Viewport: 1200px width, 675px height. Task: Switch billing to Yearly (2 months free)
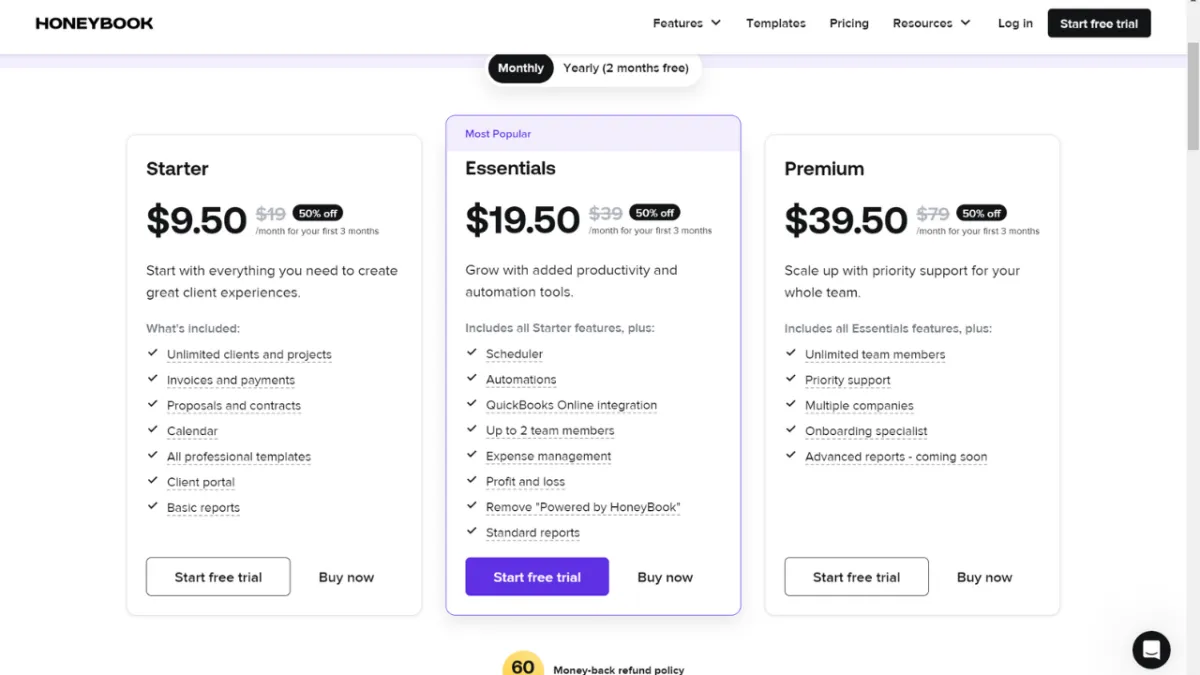[625, 68]
